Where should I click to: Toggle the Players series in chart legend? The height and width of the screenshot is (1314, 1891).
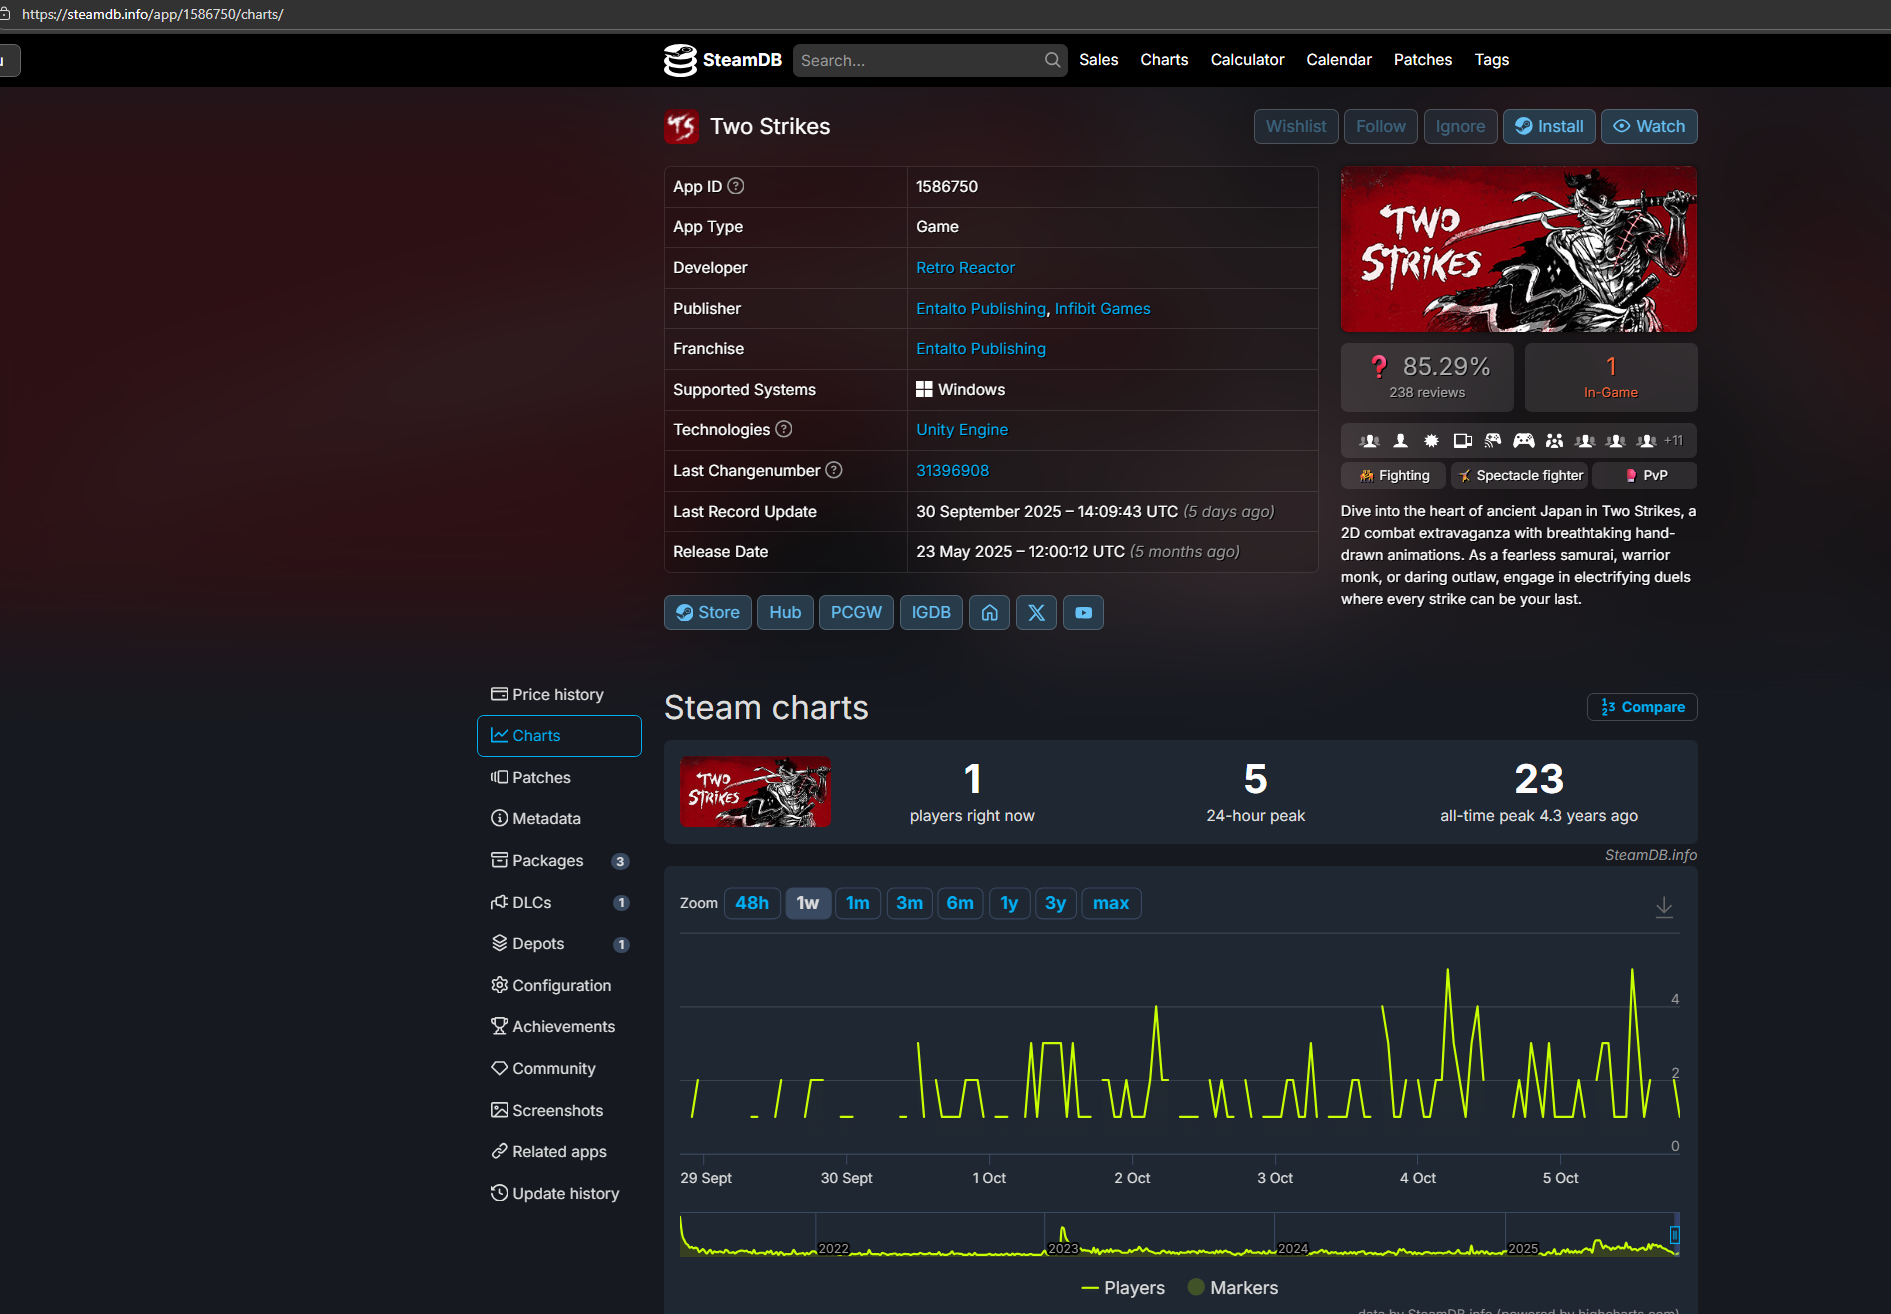pos(1123,1288)
